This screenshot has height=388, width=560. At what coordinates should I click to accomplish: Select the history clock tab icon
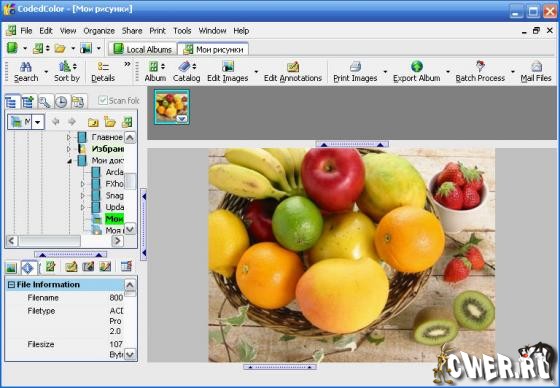pos(61,102)
